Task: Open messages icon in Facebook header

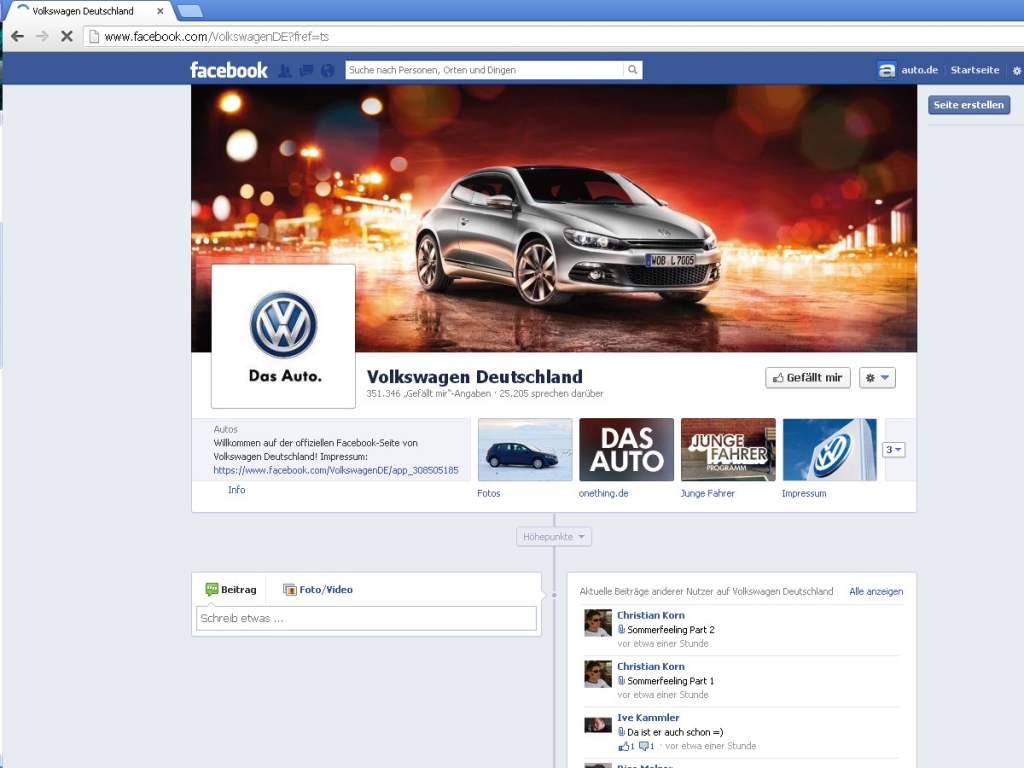Action: click(306, 71)
